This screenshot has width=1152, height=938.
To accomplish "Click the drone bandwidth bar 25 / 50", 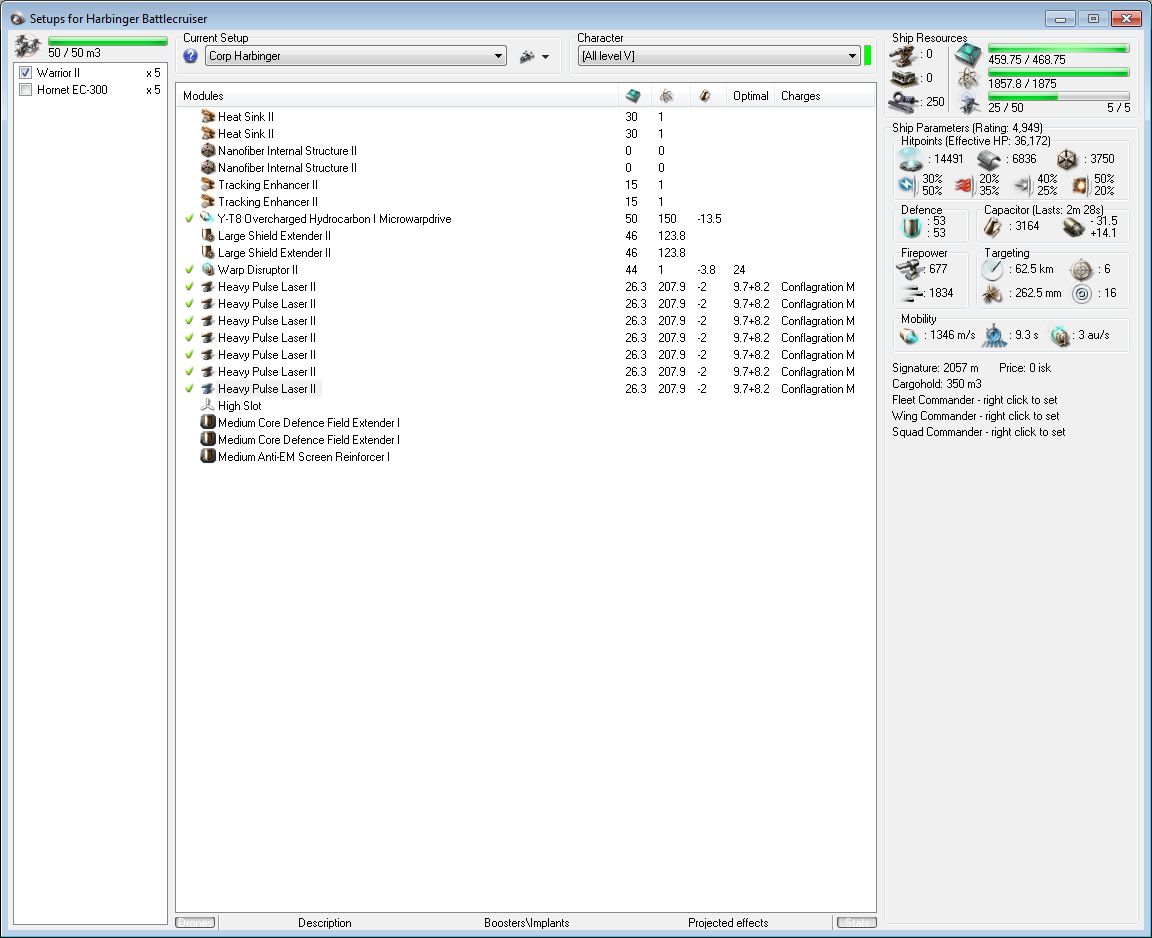I will pos(1059,96).
